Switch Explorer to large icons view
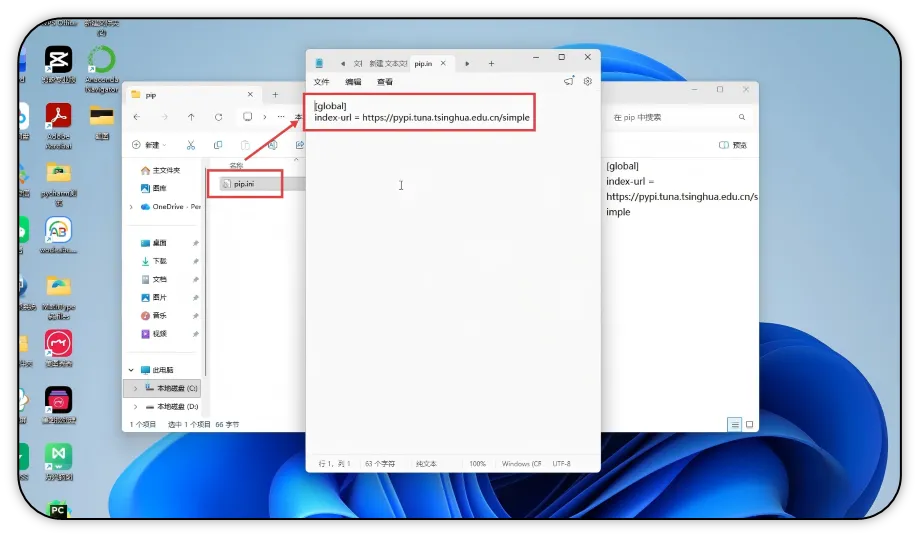919x537 pixels. 749,424
